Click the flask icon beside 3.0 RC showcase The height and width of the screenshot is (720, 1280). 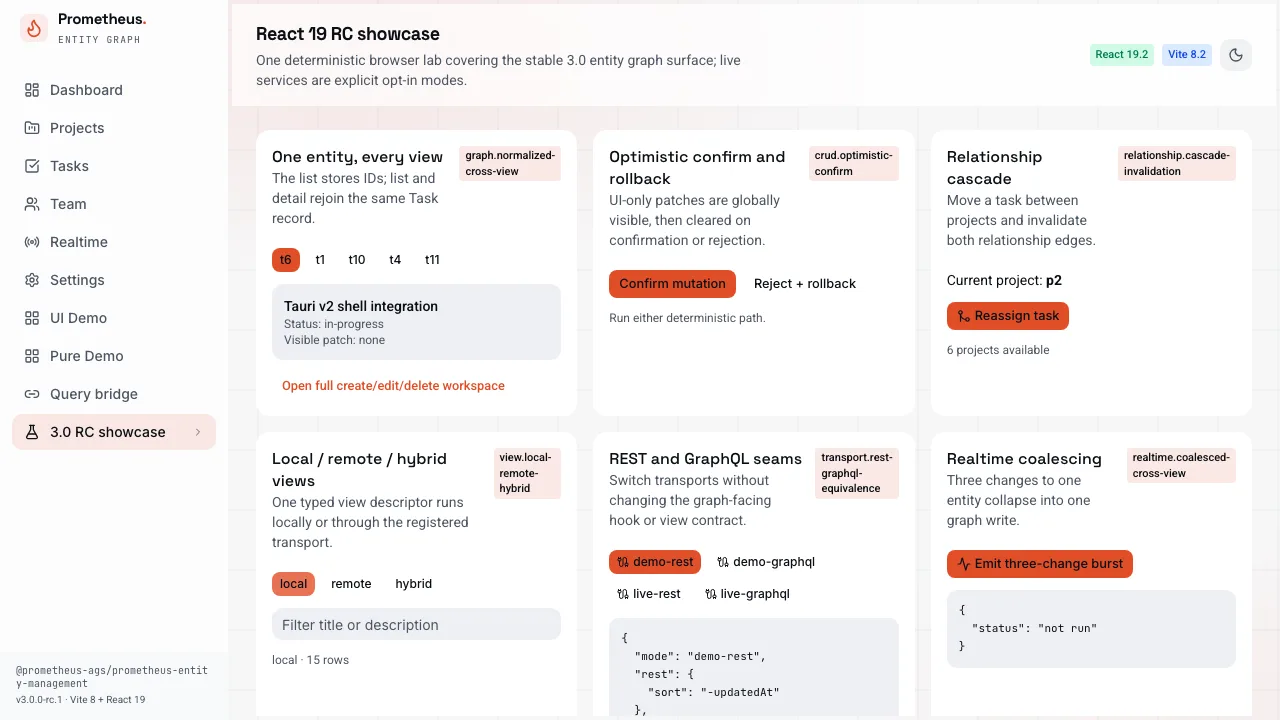32,432
